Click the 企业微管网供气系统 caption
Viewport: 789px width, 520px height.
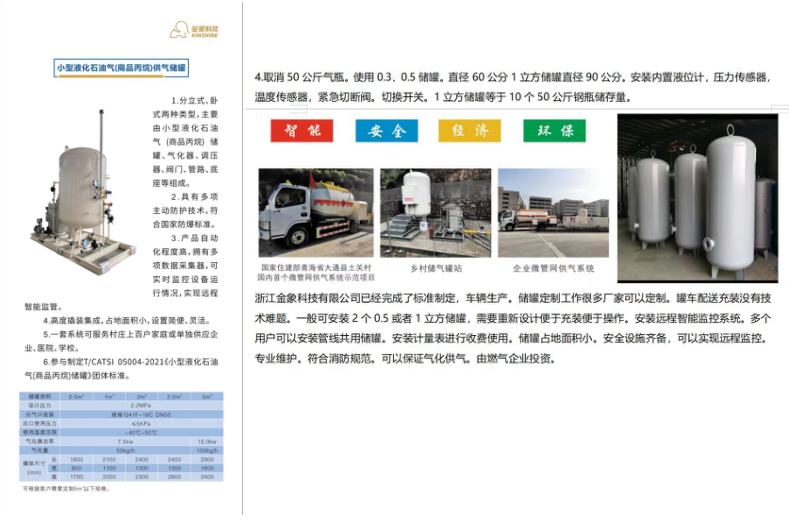(553, 268)
